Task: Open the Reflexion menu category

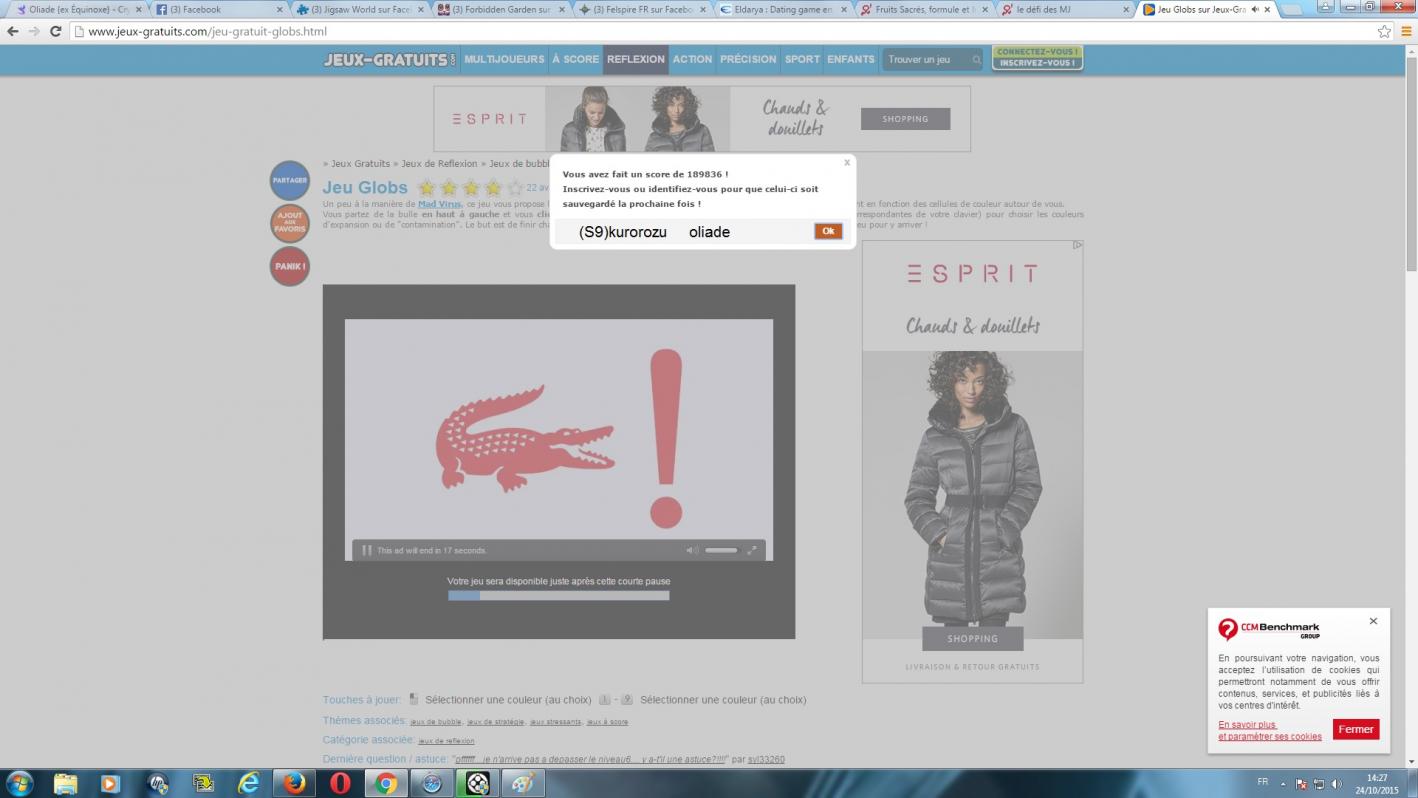Action: [635, 59]
